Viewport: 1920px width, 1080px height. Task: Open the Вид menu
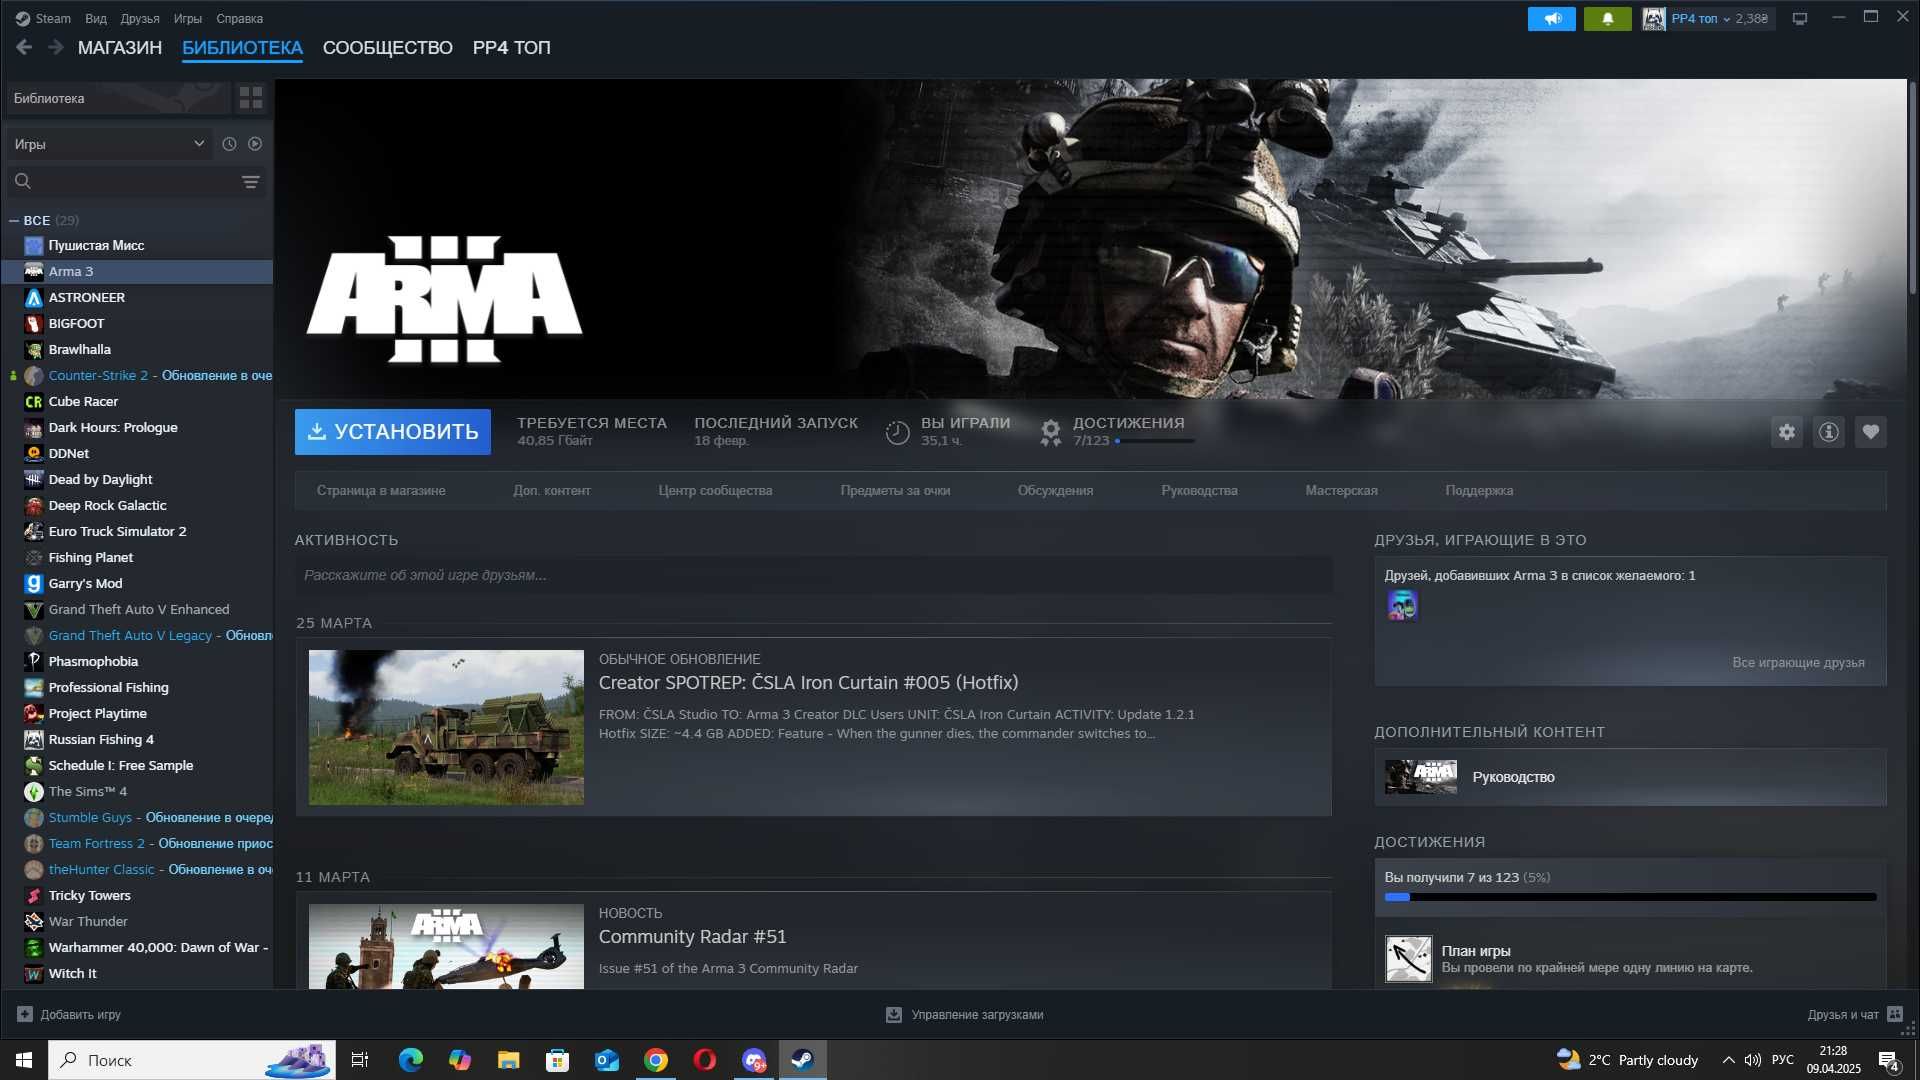click(x=96, y=18)
